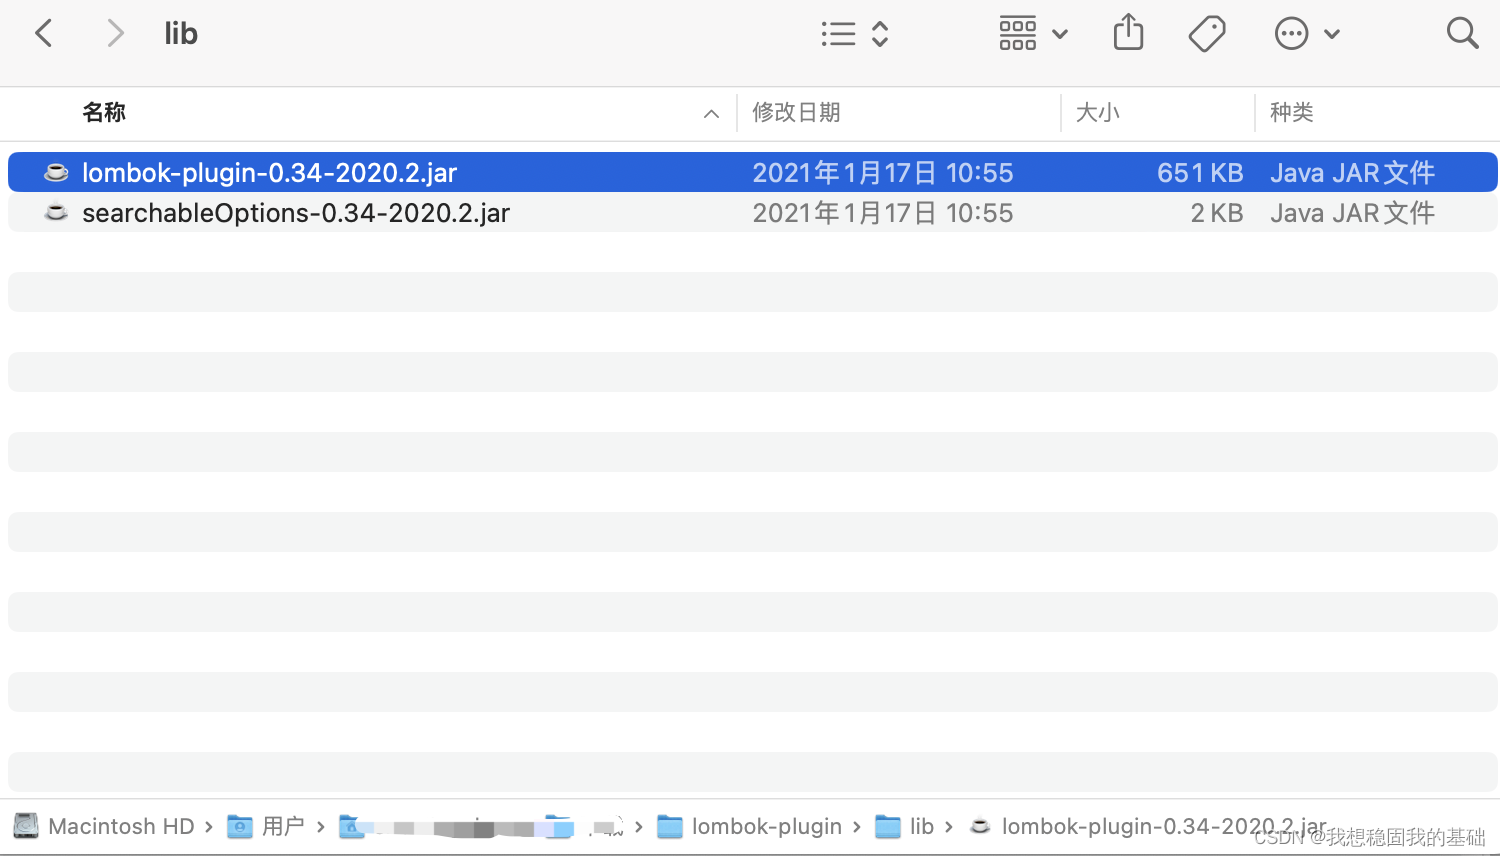
Task: Go forward with the right chevron
Action: (x=116, y=34)
